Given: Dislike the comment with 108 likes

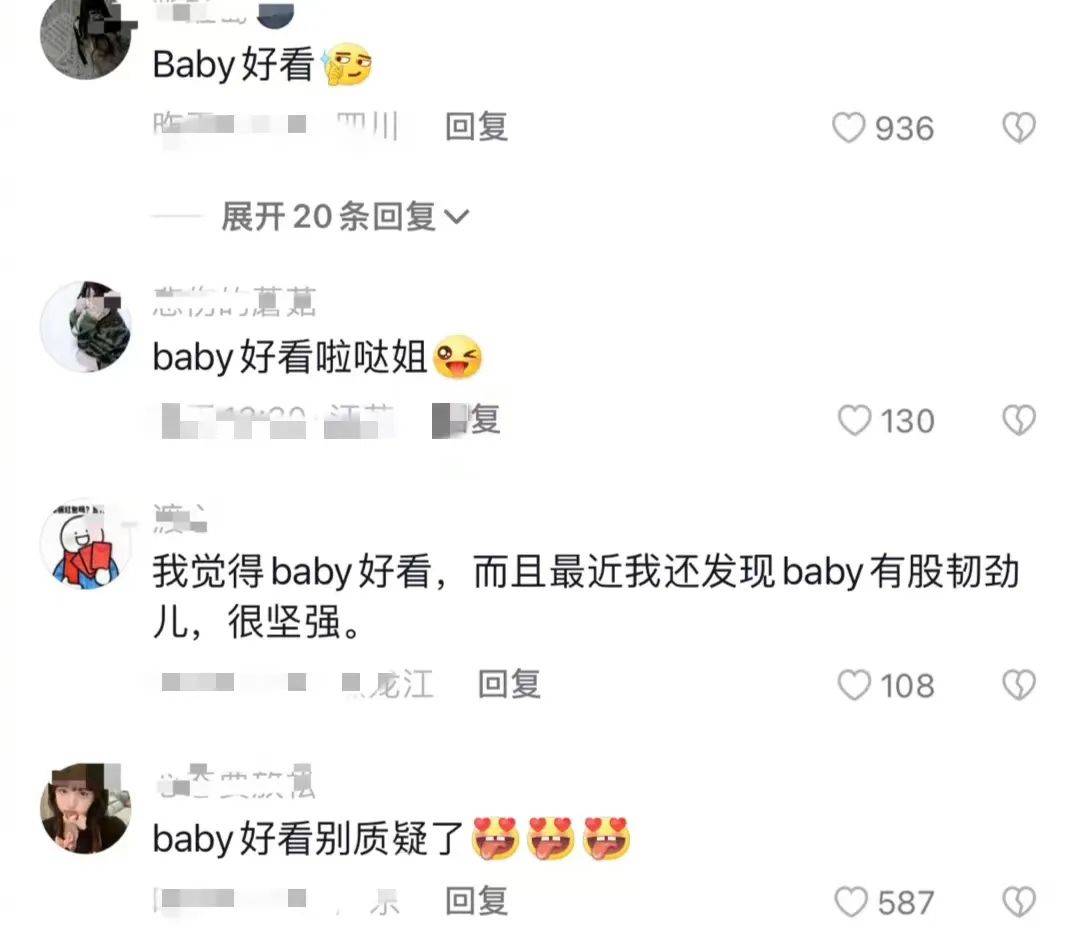Looking at the screenshot, I should pyautogui.click(x=1019, y=685).
